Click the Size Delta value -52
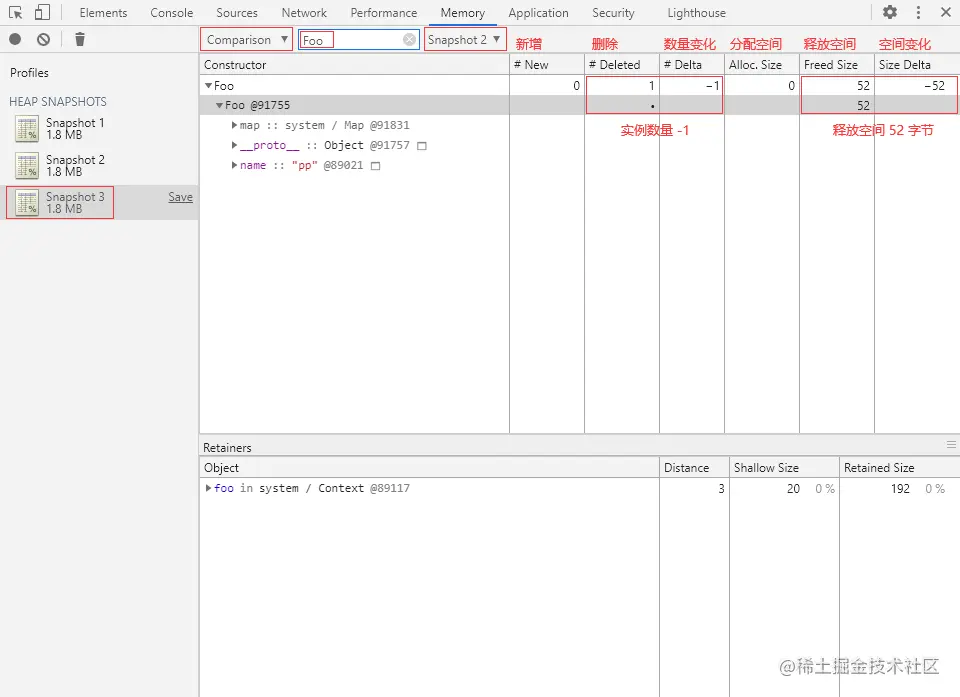 [x=934, y=86]
